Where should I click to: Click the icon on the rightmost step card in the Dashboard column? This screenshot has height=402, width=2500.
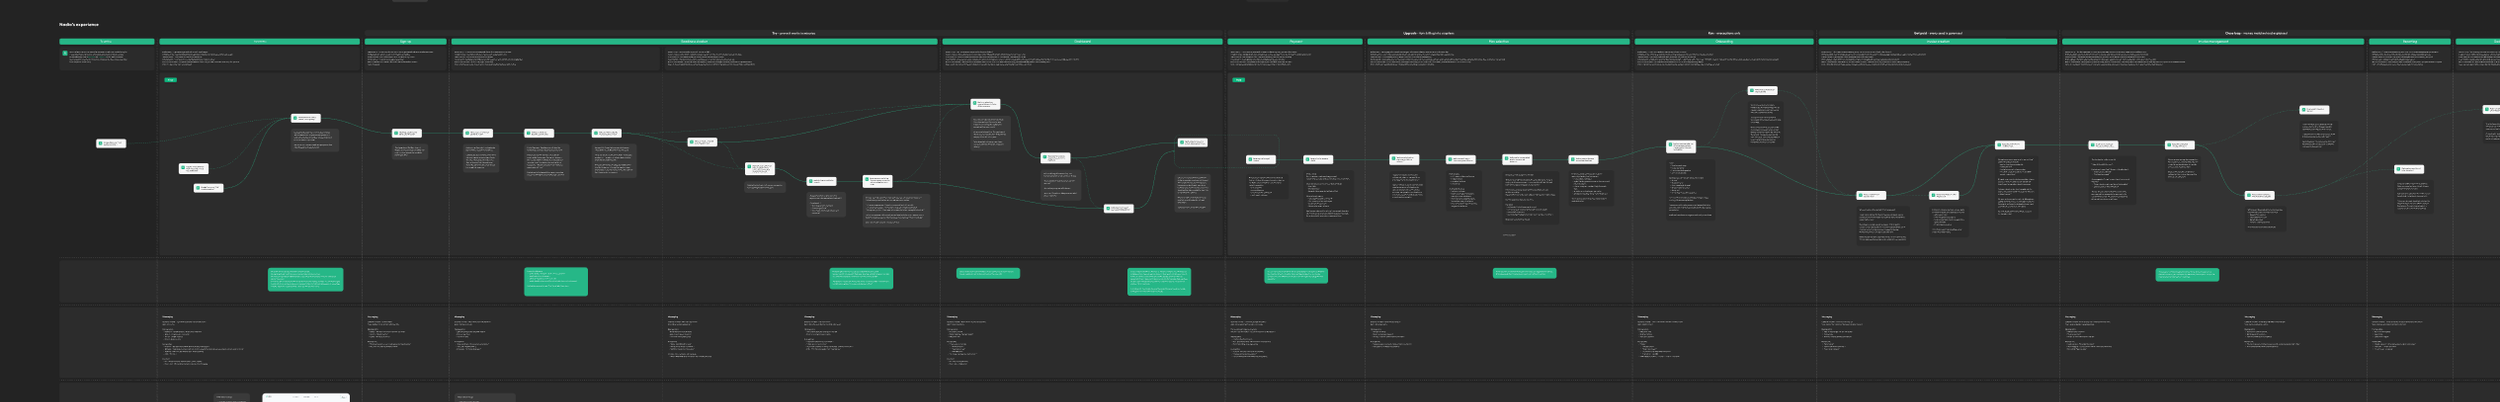click(1182, 142)
